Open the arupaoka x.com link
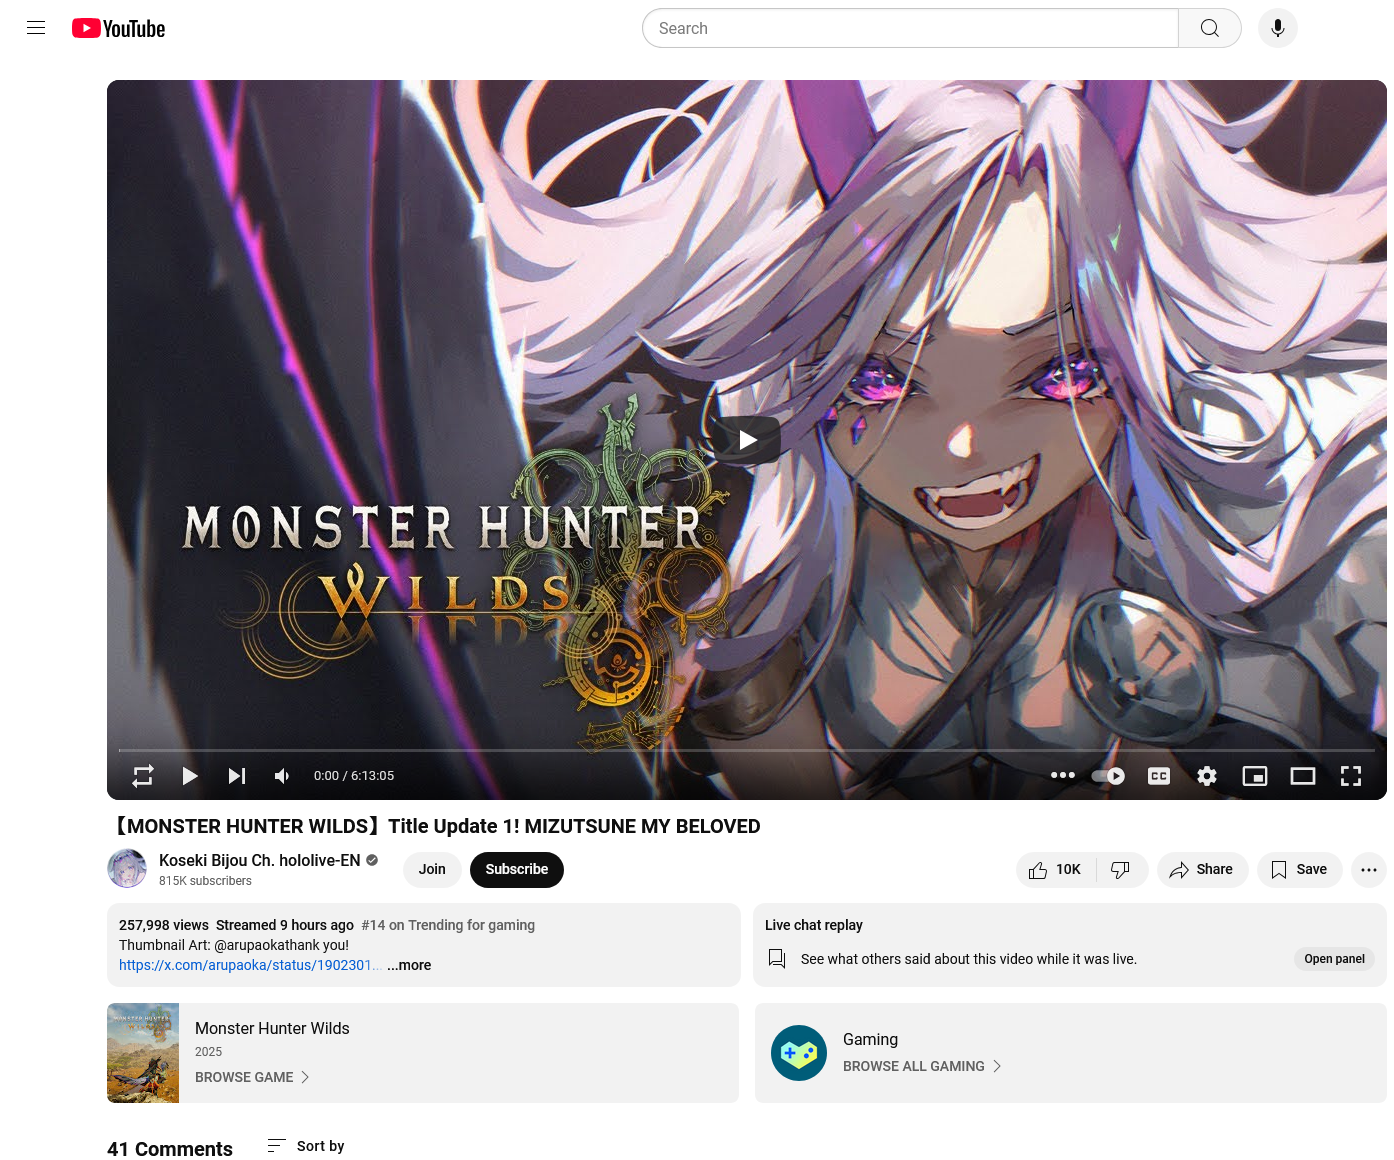 tap(250, 965)
